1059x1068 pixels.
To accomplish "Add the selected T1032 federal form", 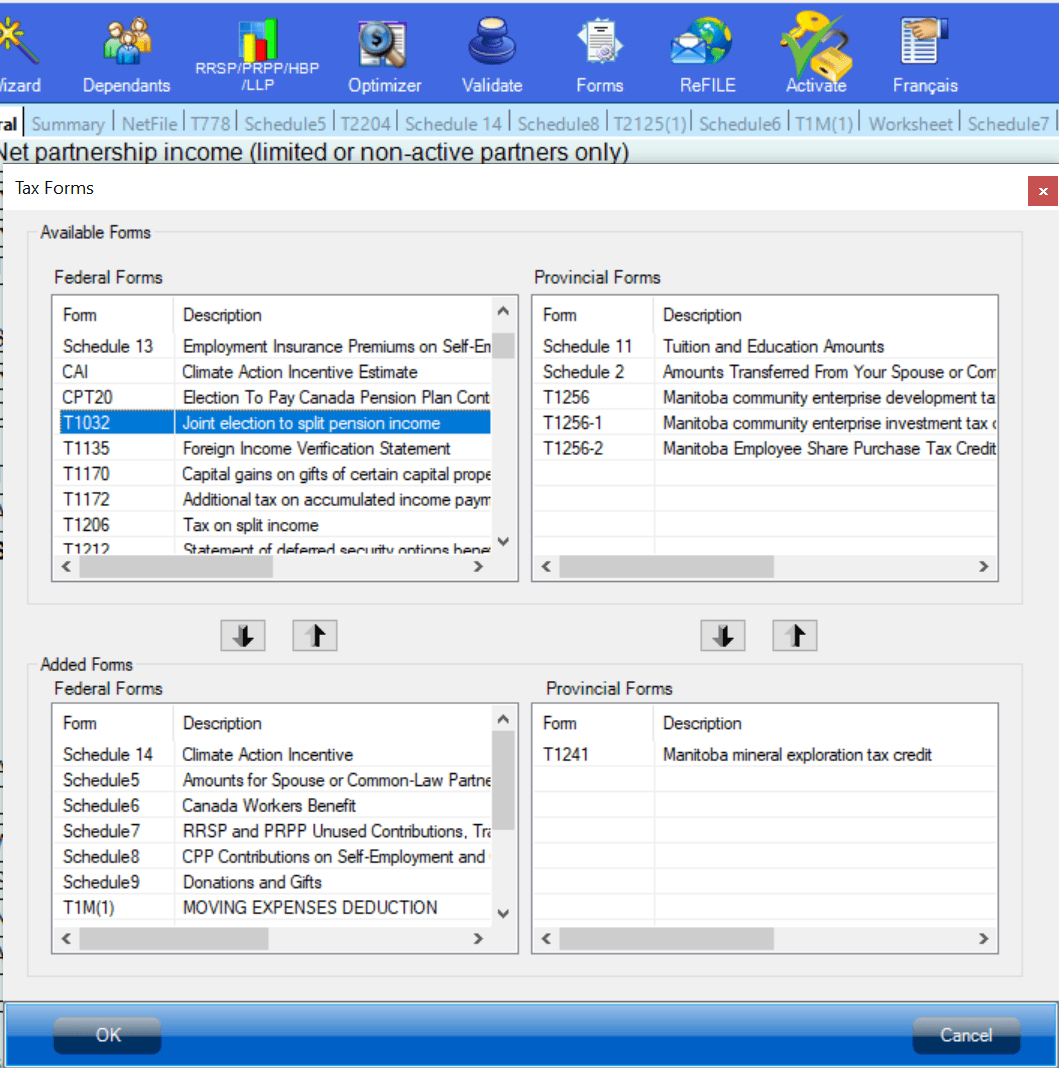I will 242,634.
